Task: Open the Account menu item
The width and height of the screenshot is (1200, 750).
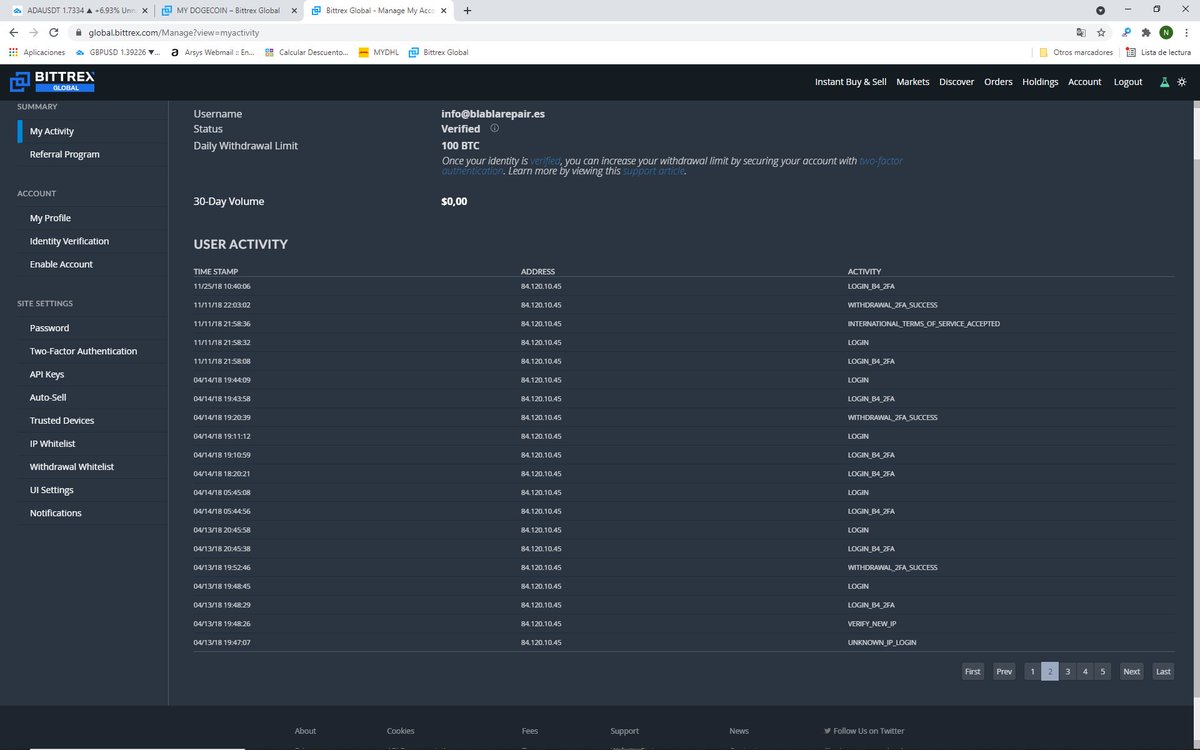Action: coord(1085,82)
